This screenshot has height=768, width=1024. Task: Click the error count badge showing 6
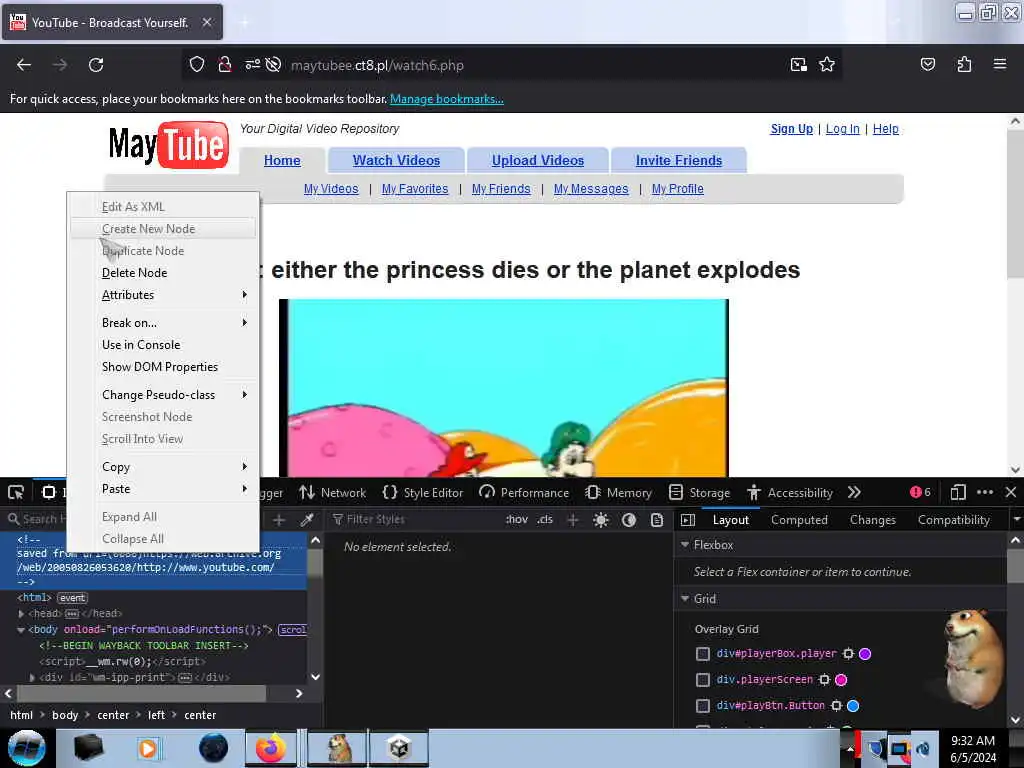920,492
